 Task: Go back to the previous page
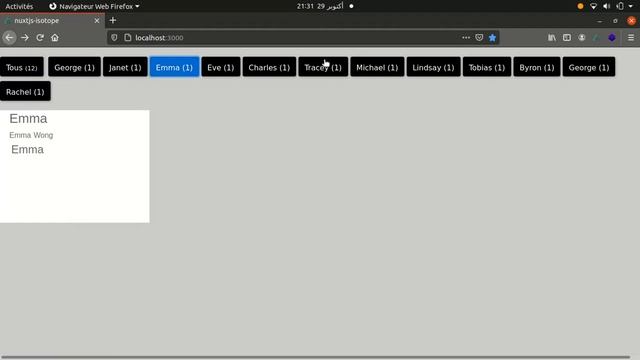pos(9,38)
